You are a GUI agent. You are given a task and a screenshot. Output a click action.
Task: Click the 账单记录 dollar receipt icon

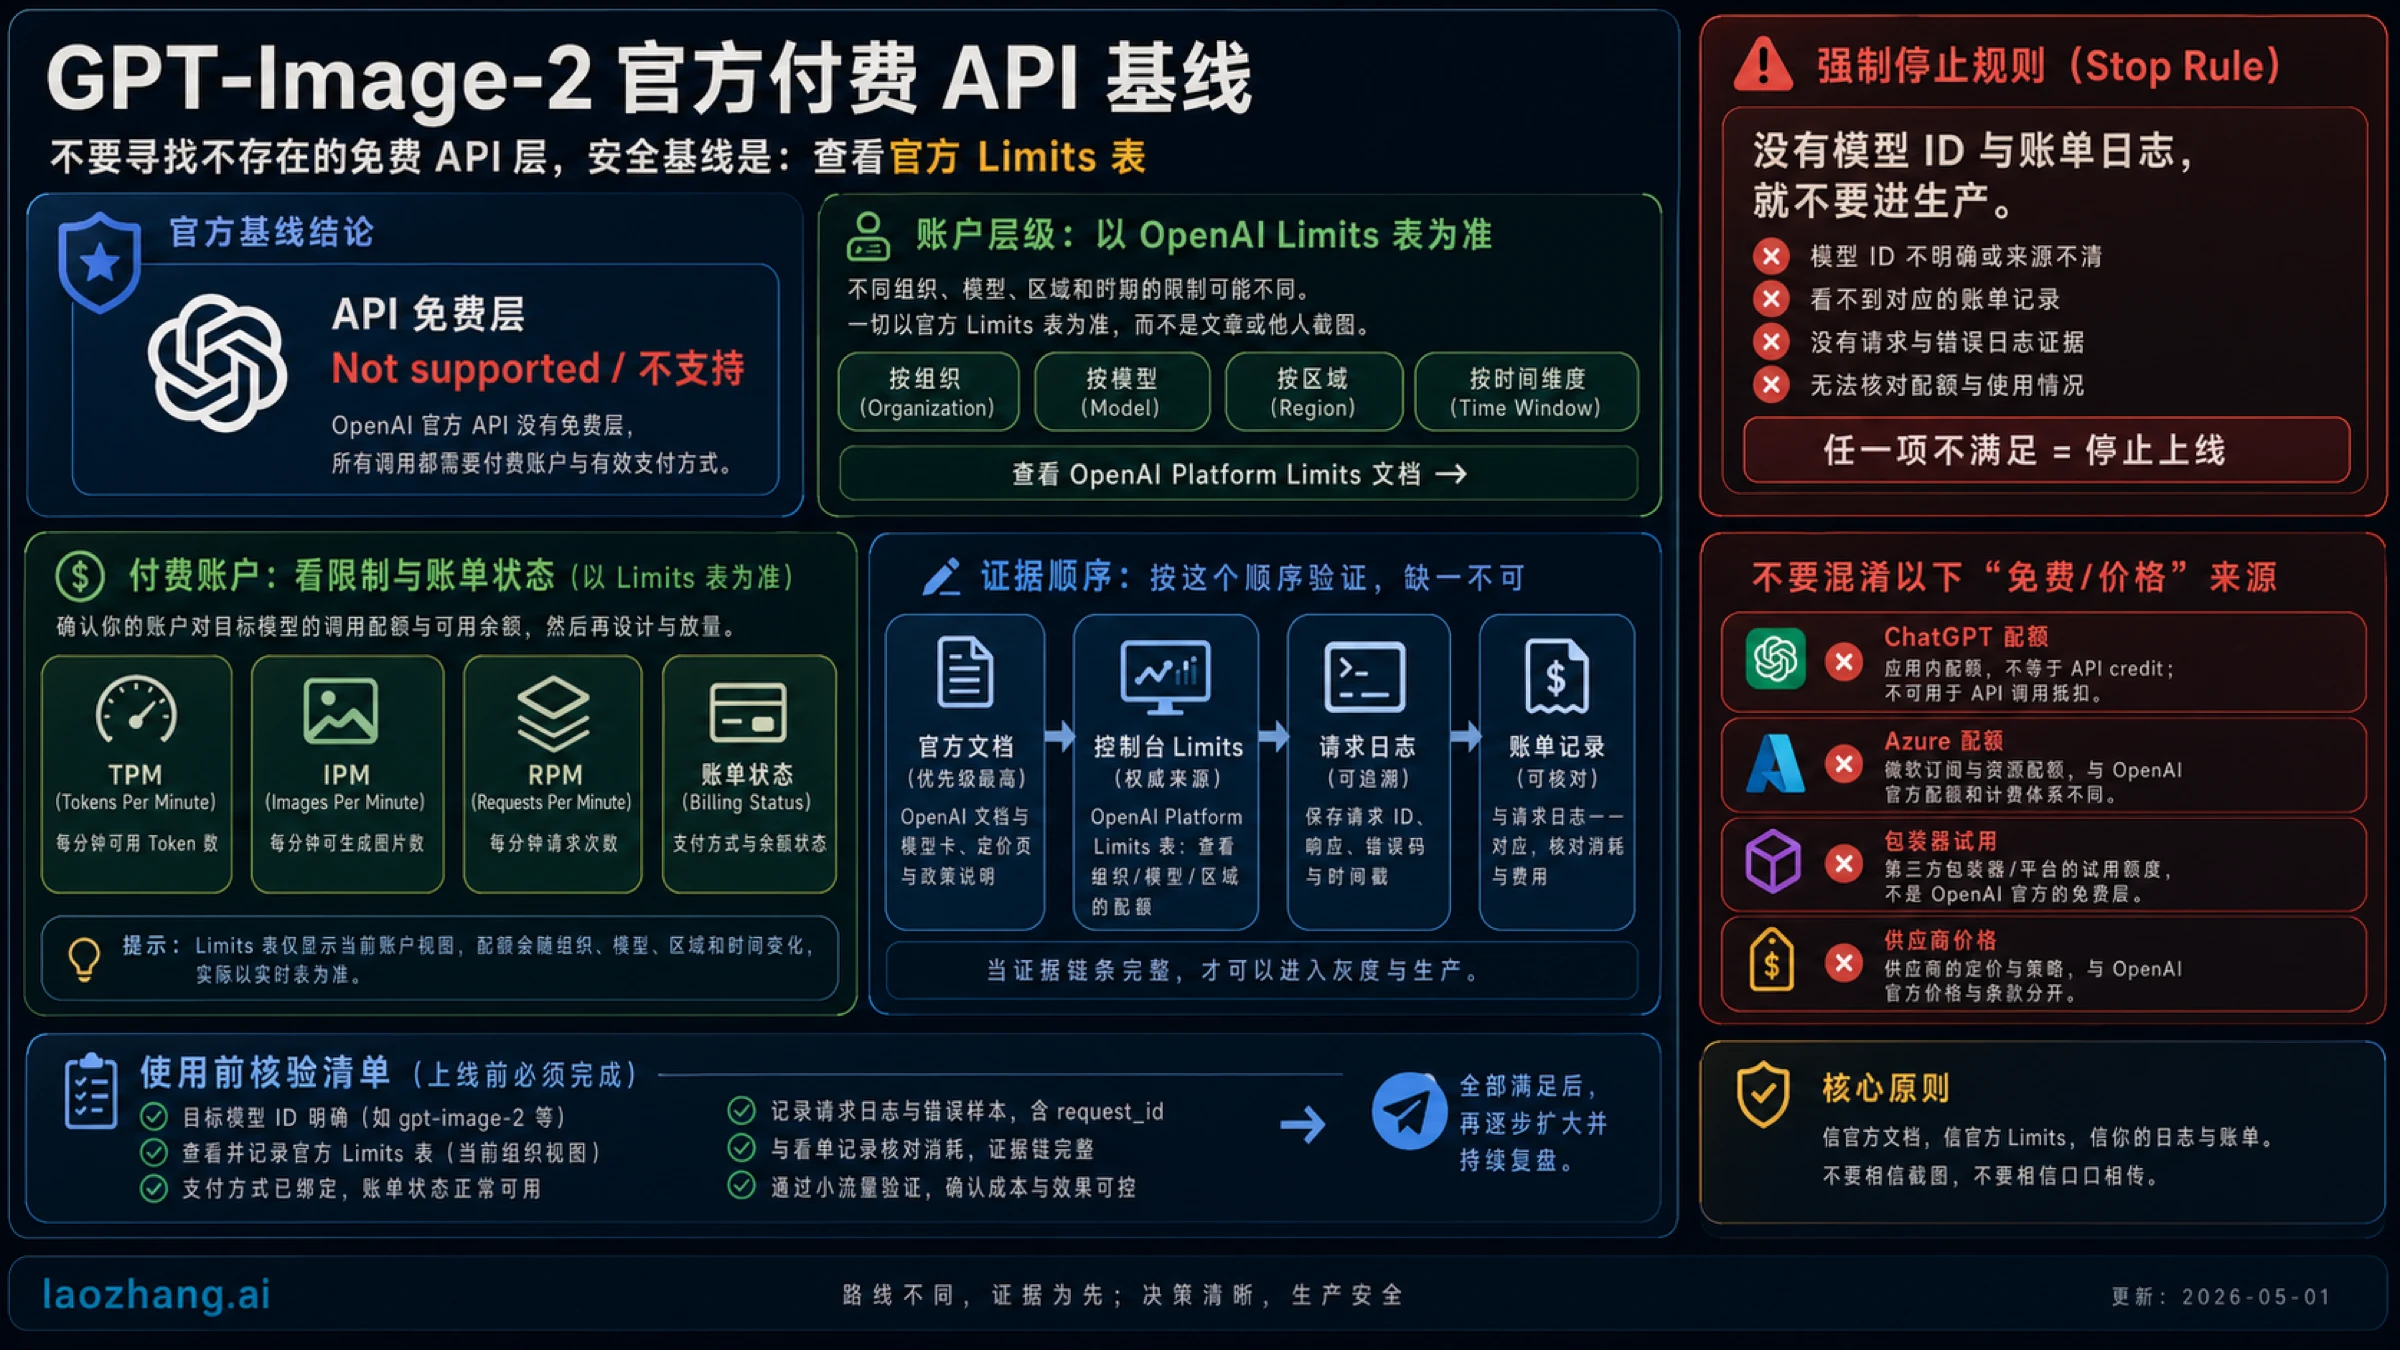pyautogui.click(x=1557, y=676)
